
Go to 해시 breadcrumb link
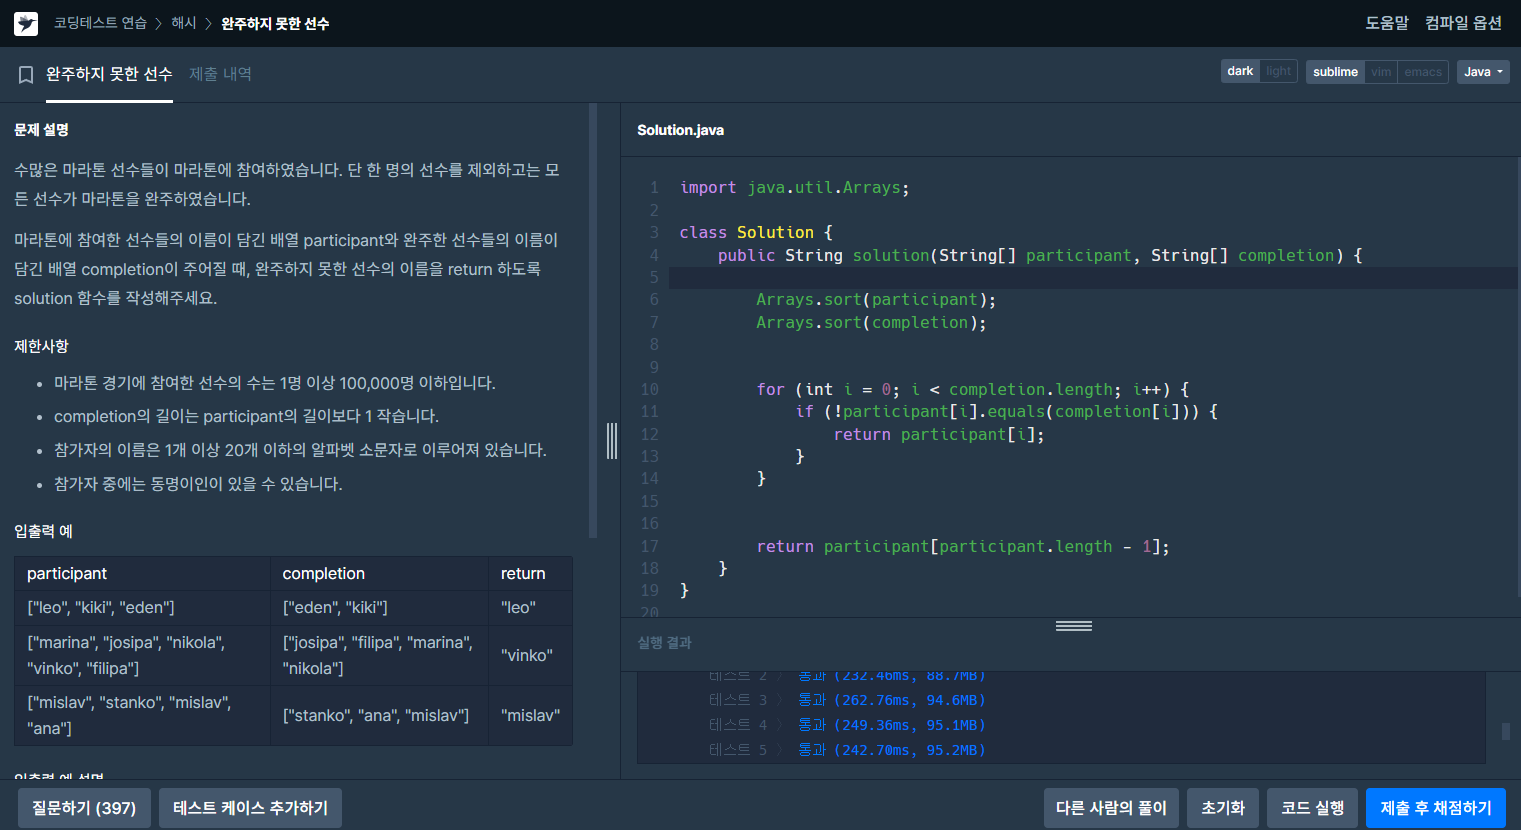(184, 23)
